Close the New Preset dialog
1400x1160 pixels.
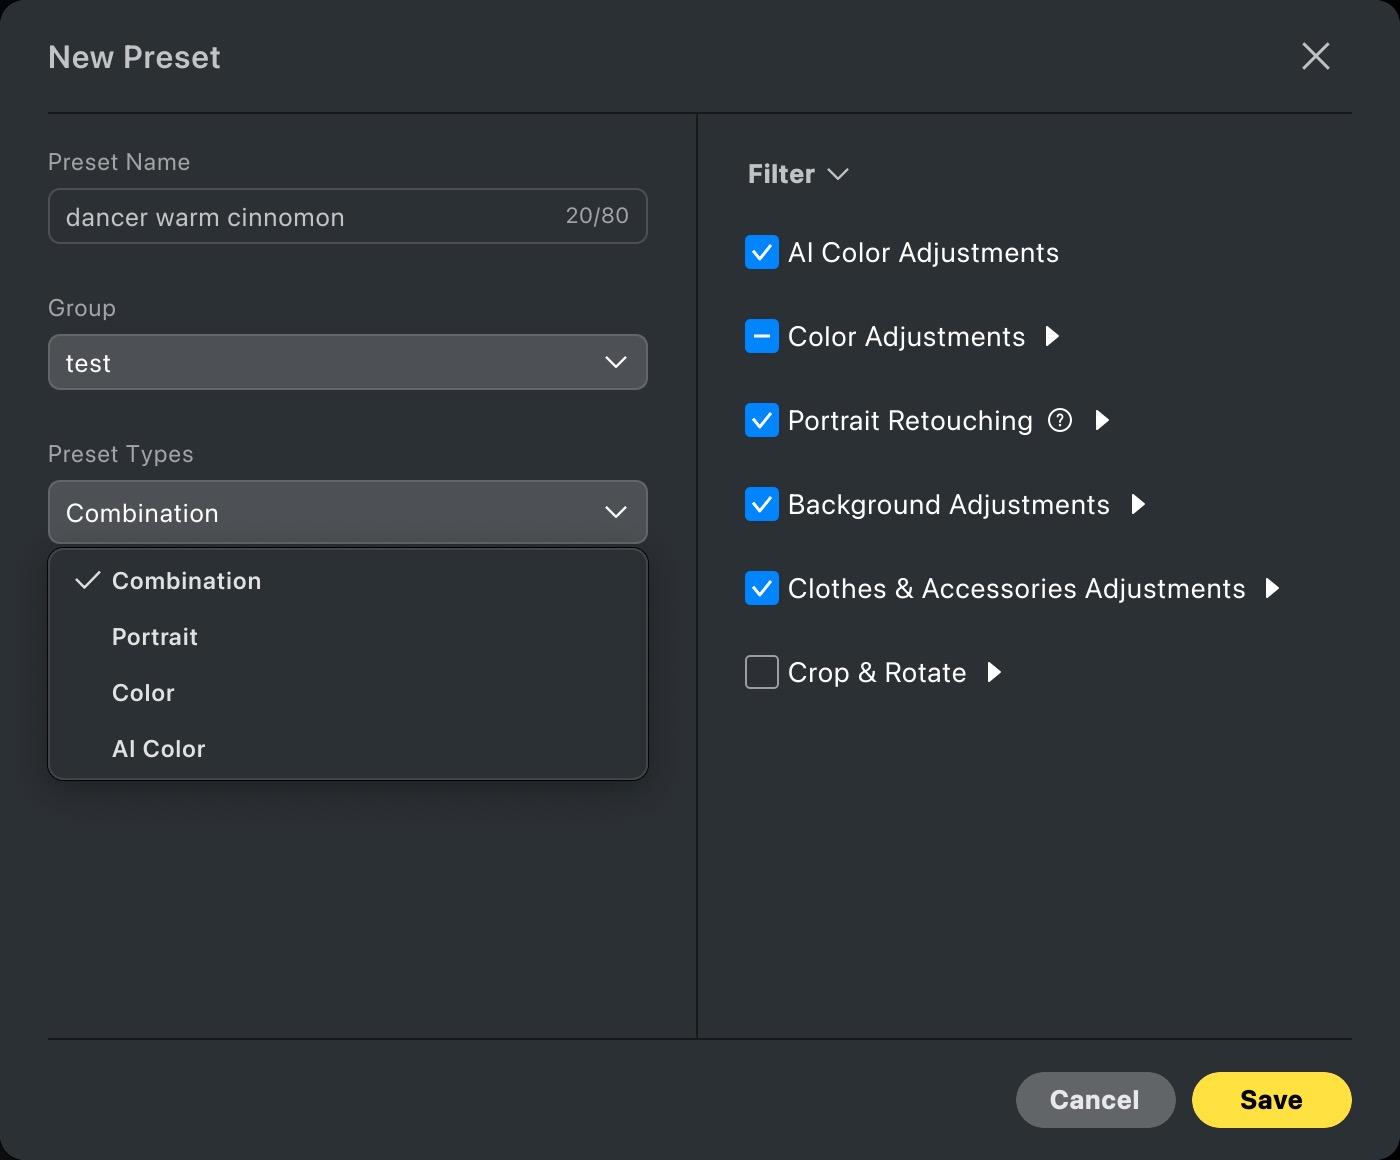tap(1315, 56)
